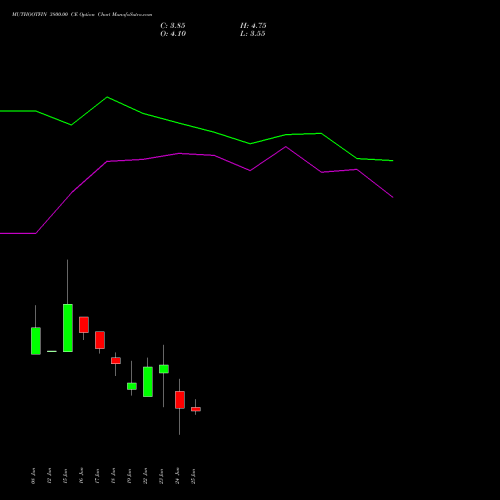
Task: Select the last small red candle for 25 Jan
Action: (196, 409)
